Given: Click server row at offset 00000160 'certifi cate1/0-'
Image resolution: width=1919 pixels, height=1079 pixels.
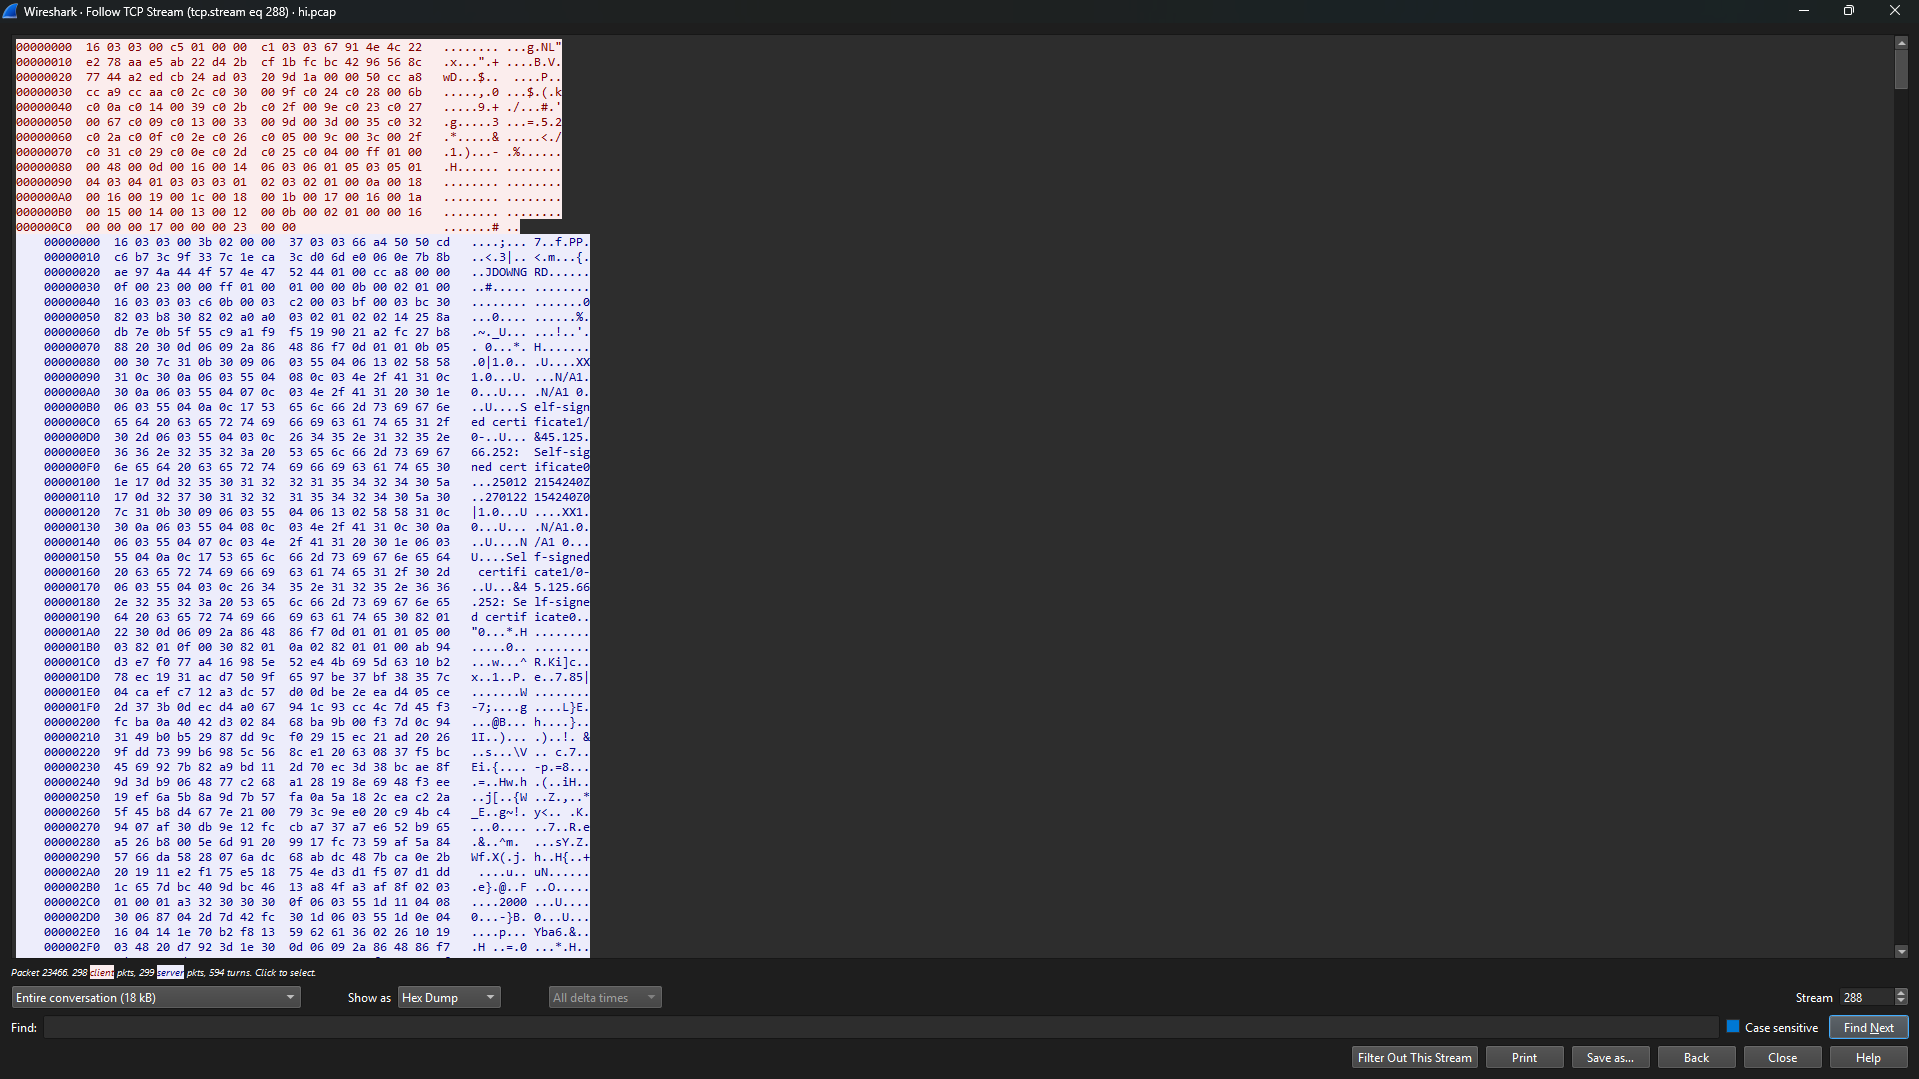Looking at the screenshot, I should point(316,572).
